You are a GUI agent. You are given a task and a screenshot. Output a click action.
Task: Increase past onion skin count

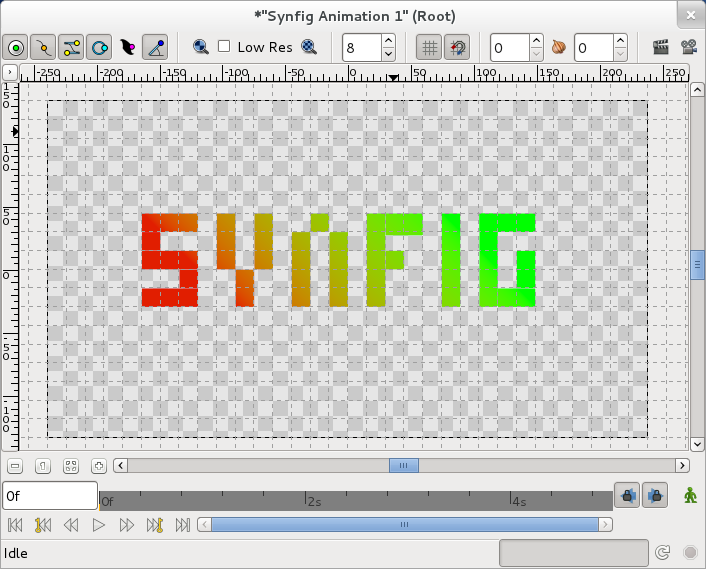click(536, 41)
